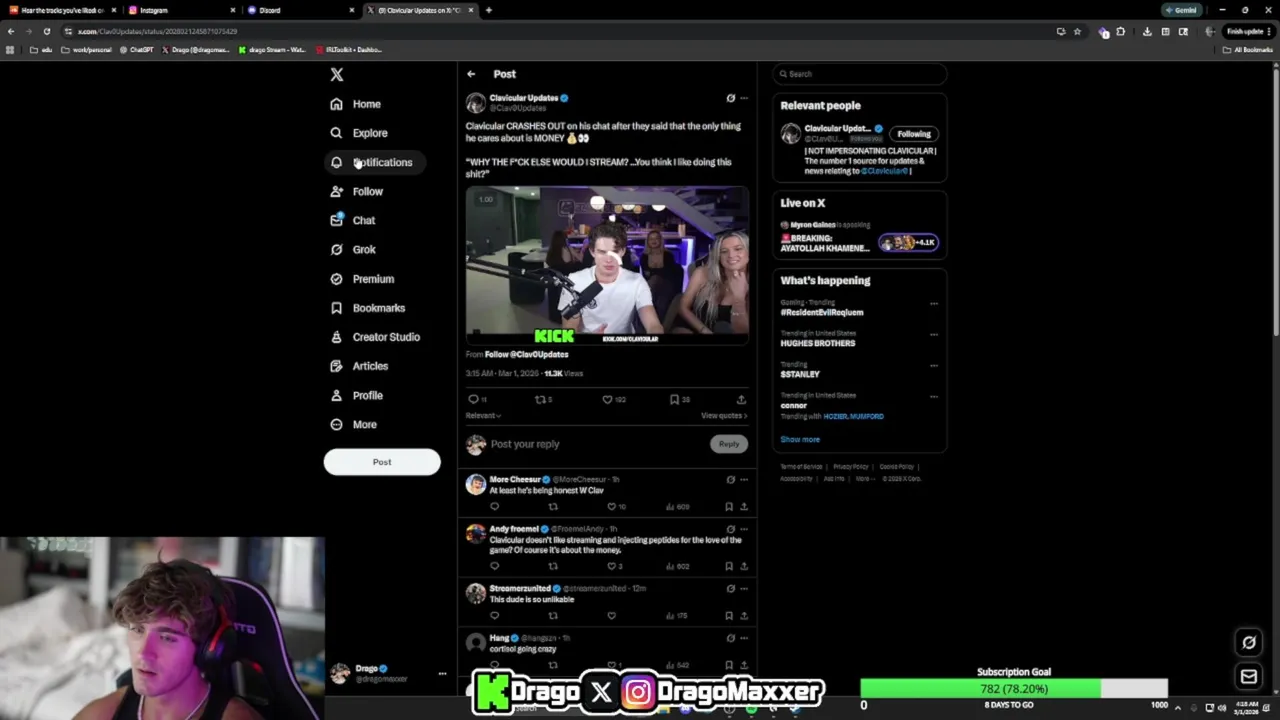
Task: Open the Chat section
Action: pyautogui.click(x=353, y=220)
